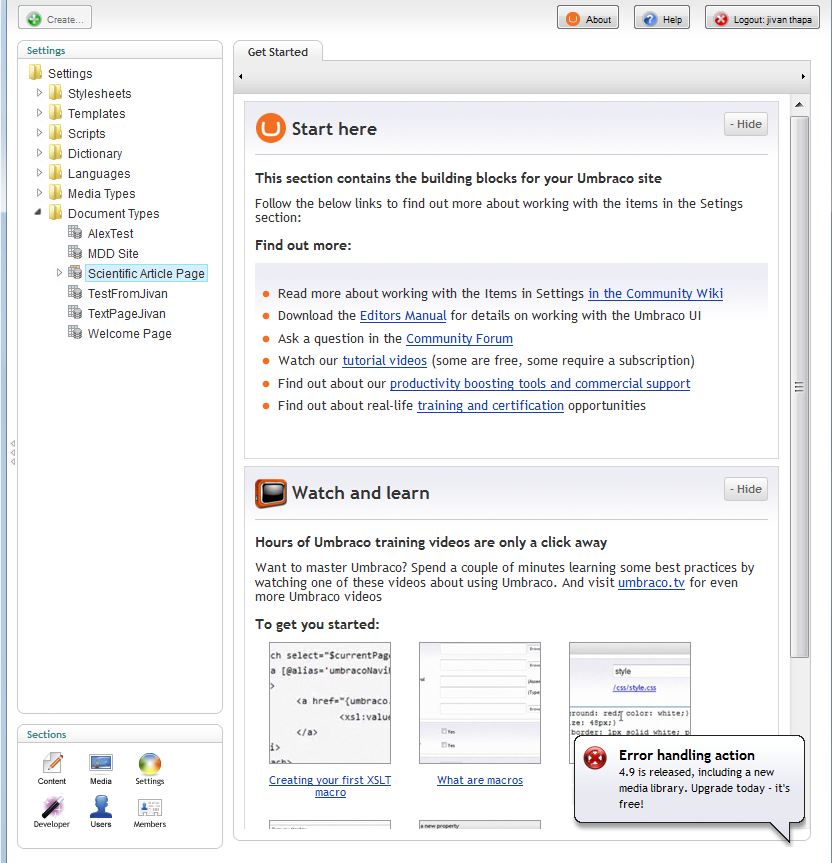Open Creating your first XSLT macro link
The height and width of the screenshot is (863, 832).
pyautogui.click(x=330, y=786)
